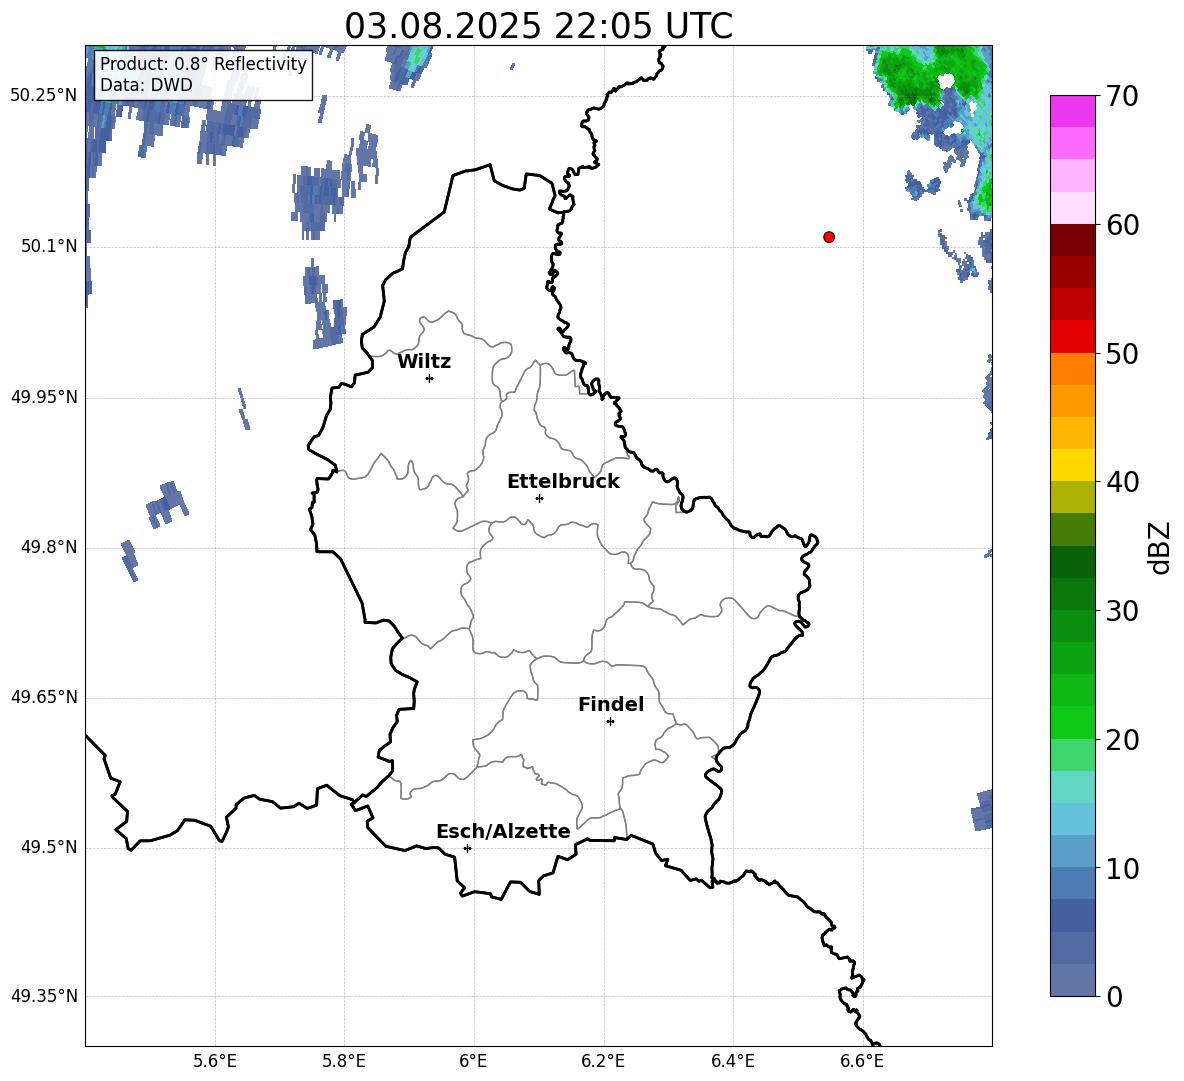Click the 'dBZ' colorbar label
This screenshot has height=1081, width=1184.
click(x=1159, y=547)
